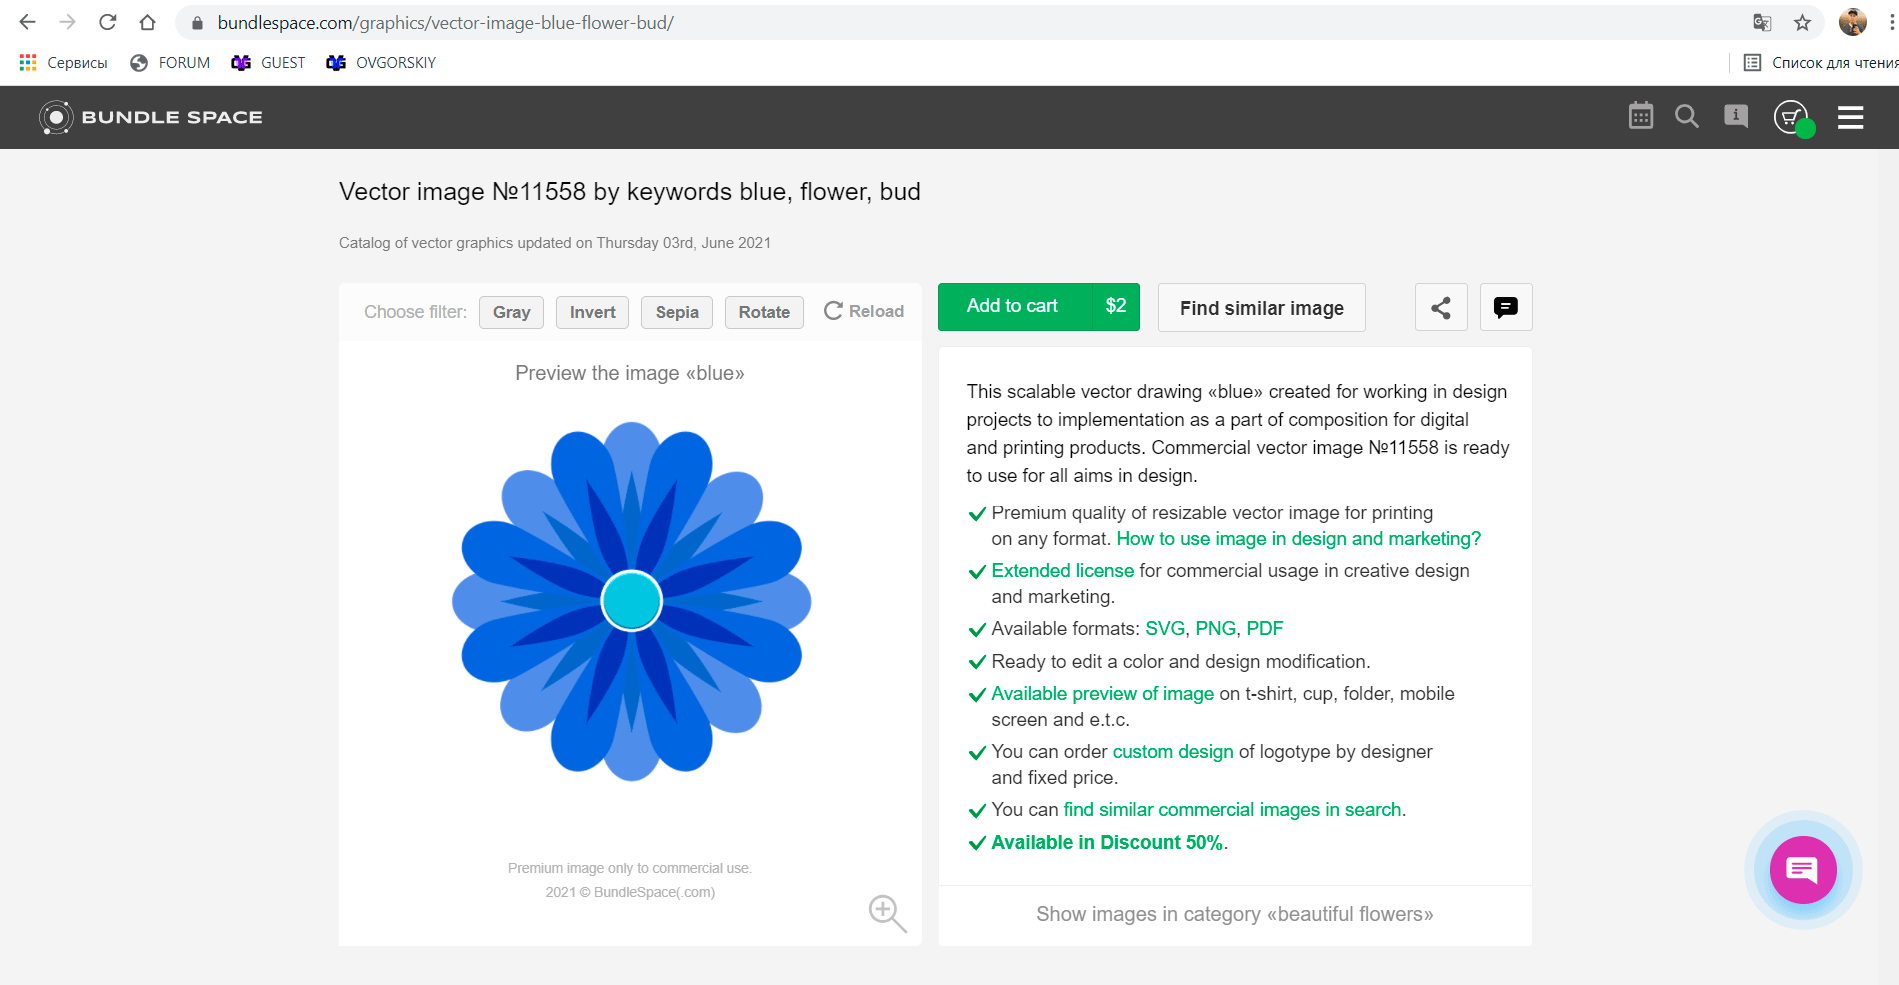1899x985 pixels.
Task: Click the blue flower preview image
Action: point(631,601)
